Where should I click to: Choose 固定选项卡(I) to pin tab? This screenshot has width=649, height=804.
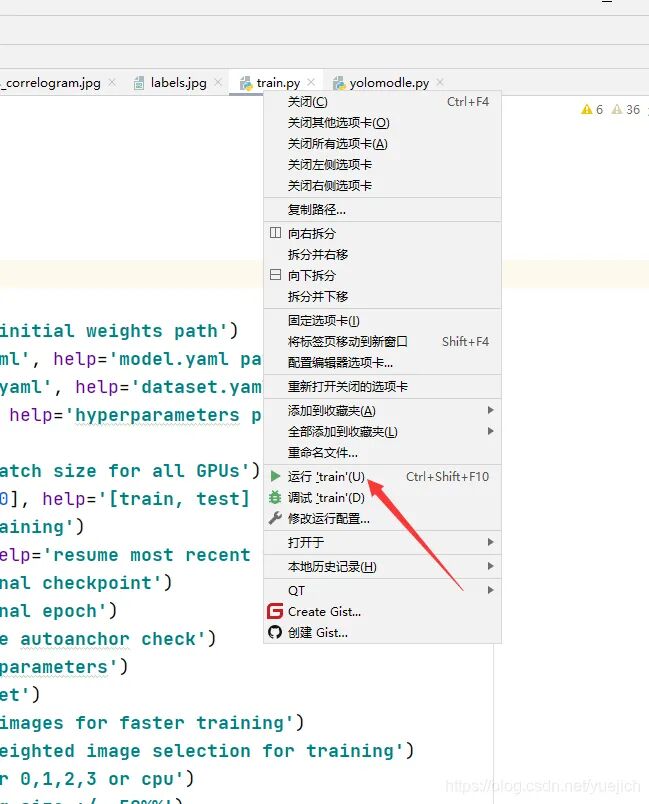coord(382,320)
